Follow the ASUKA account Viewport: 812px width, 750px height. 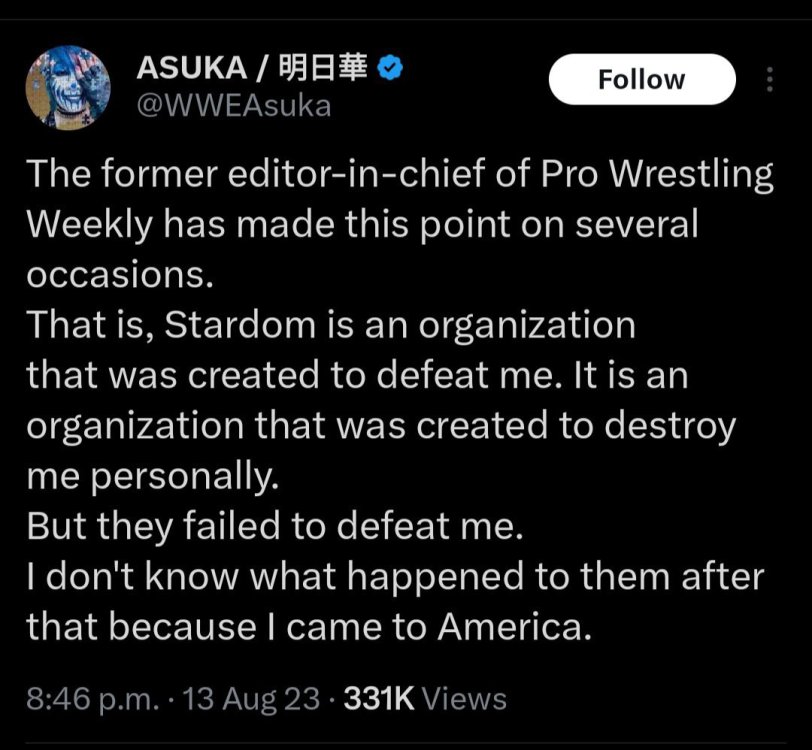(x=641, y=80)
